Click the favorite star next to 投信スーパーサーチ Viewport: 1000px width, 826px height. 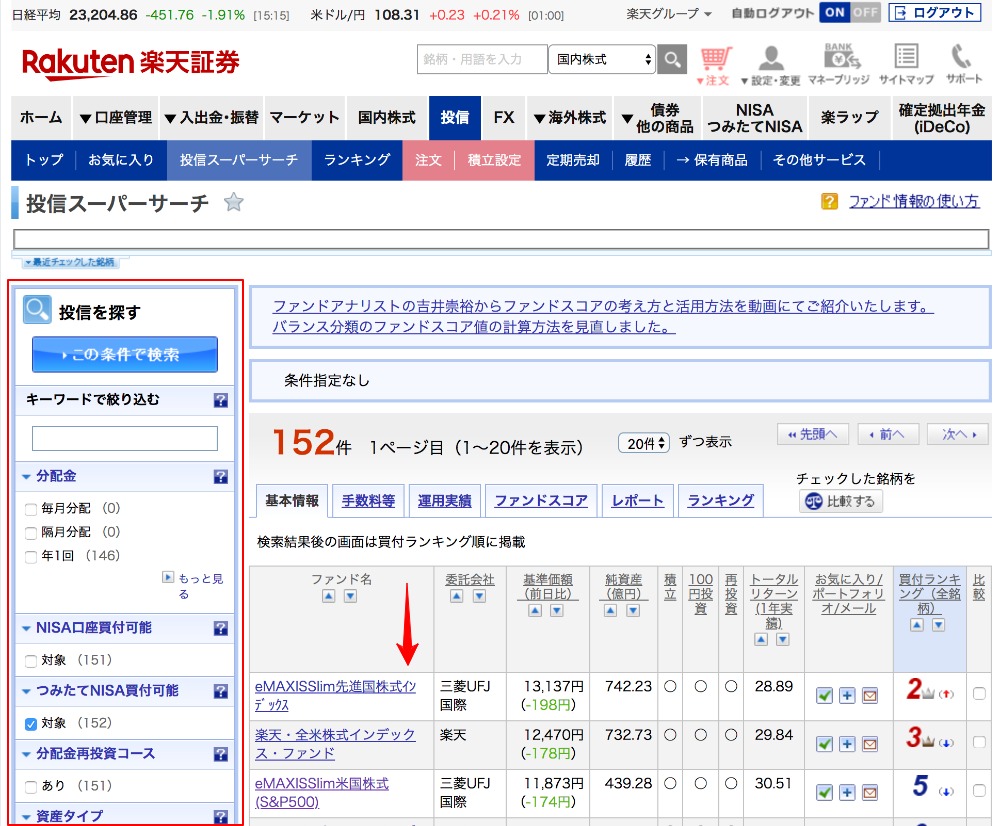[233, 202]
